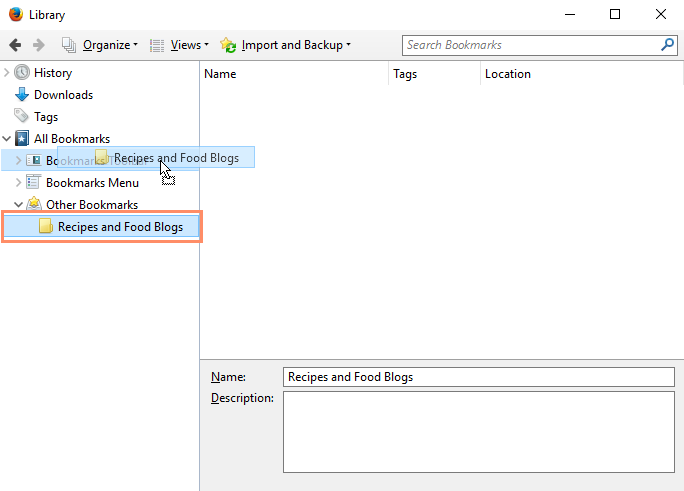Click in the Search Bookmarks field

[530, 45]
